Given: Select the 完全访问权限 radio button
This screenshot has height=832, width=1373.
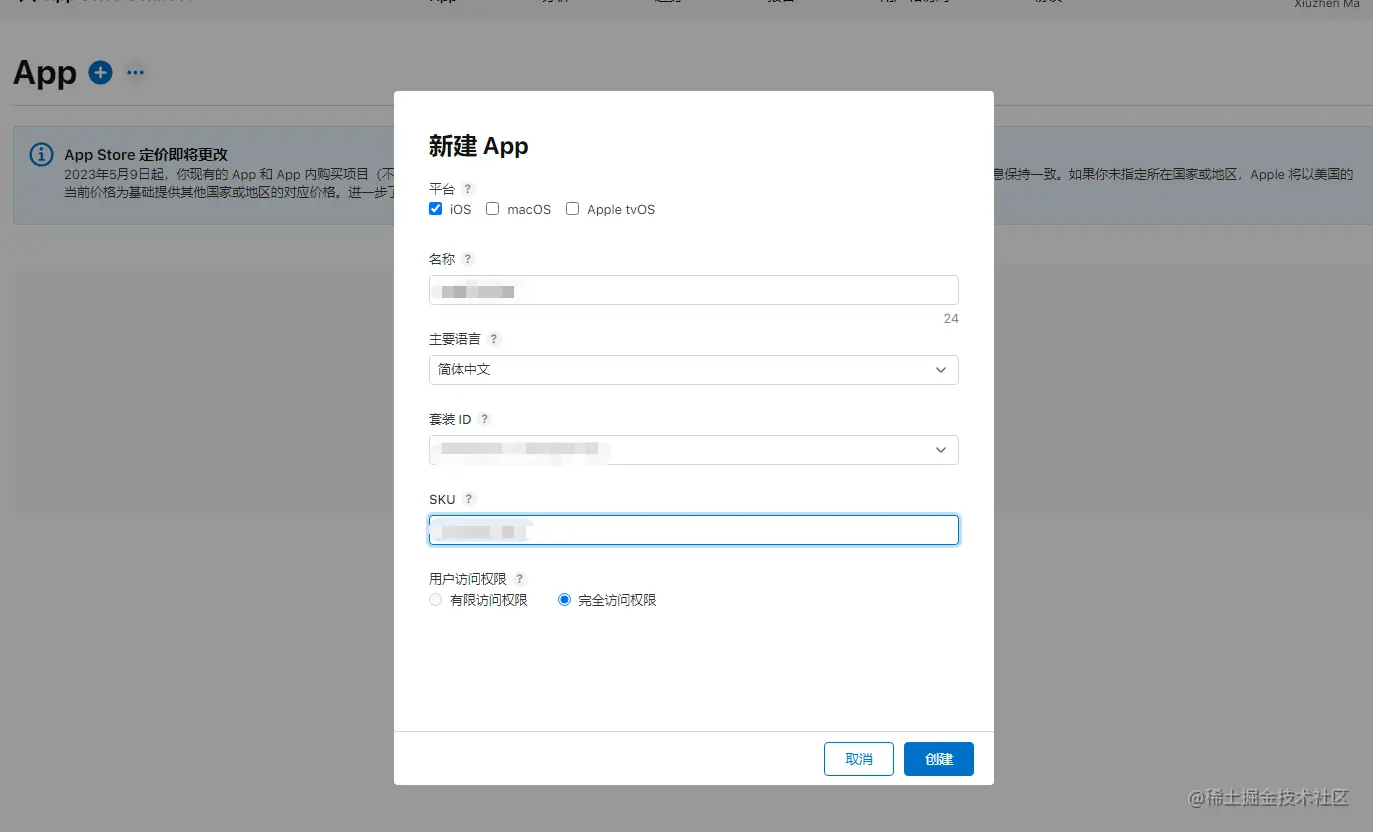Looking at the screenshot, I should (x=564, y=600).
